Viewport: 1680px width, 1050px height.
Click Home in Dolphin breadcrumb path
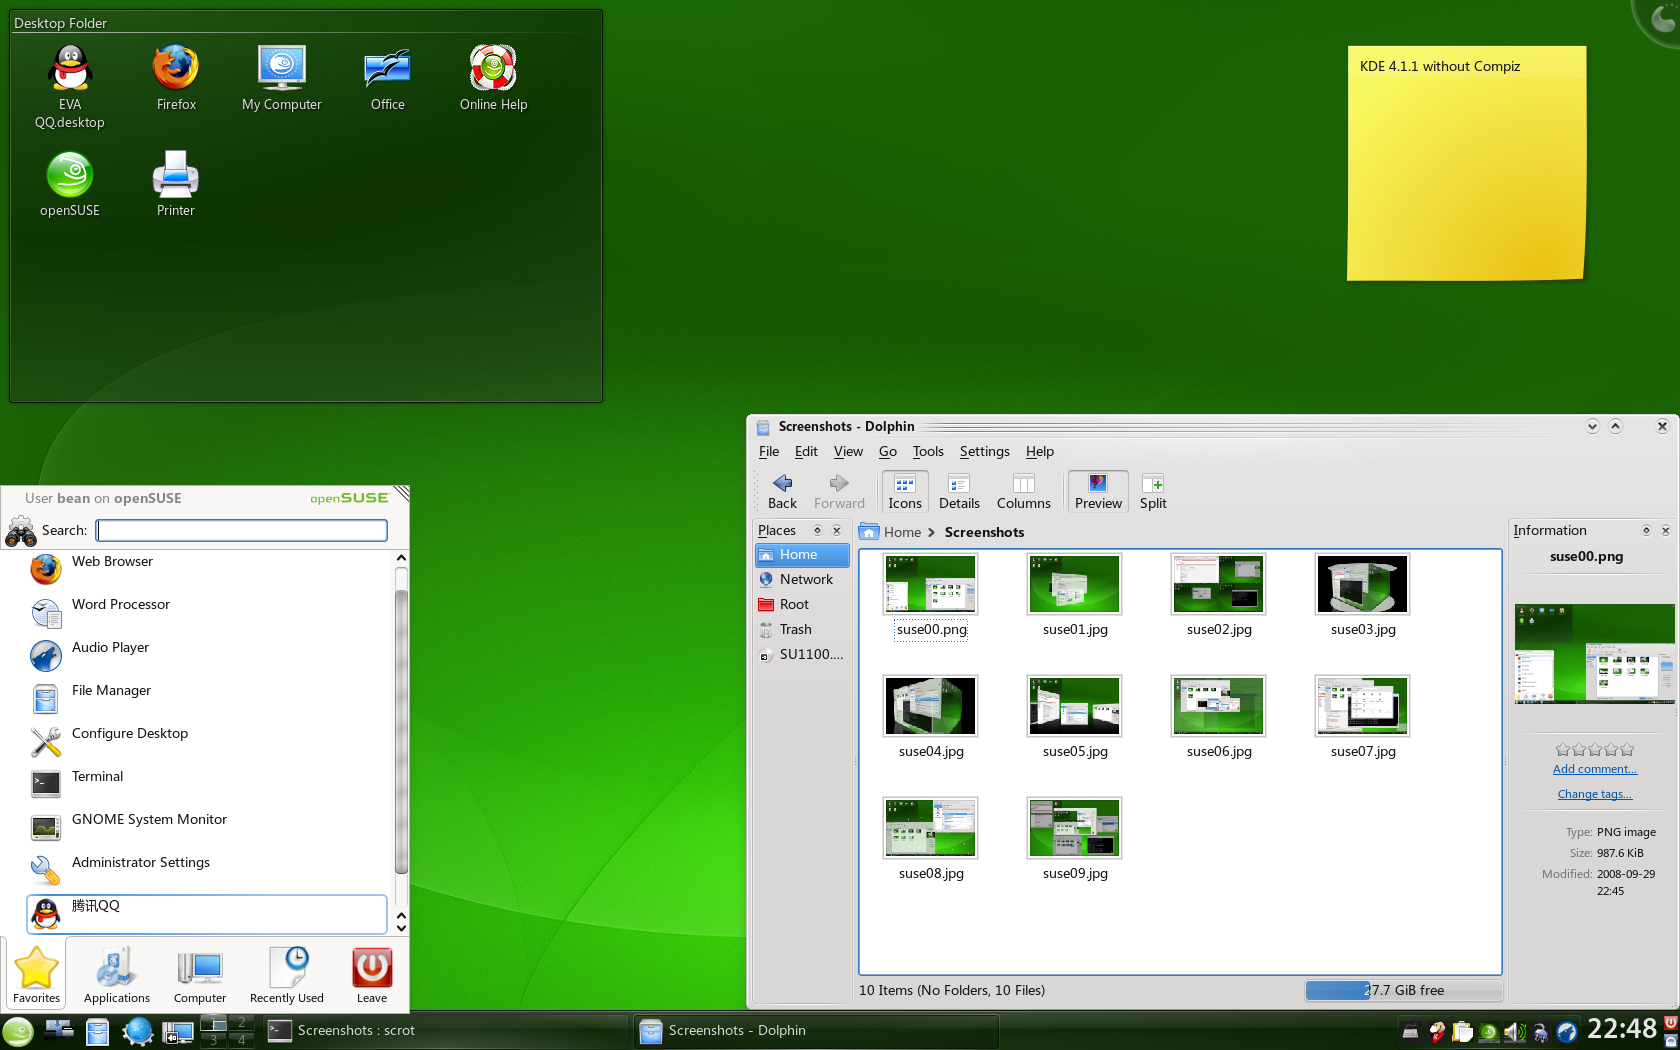pos(902,533)
